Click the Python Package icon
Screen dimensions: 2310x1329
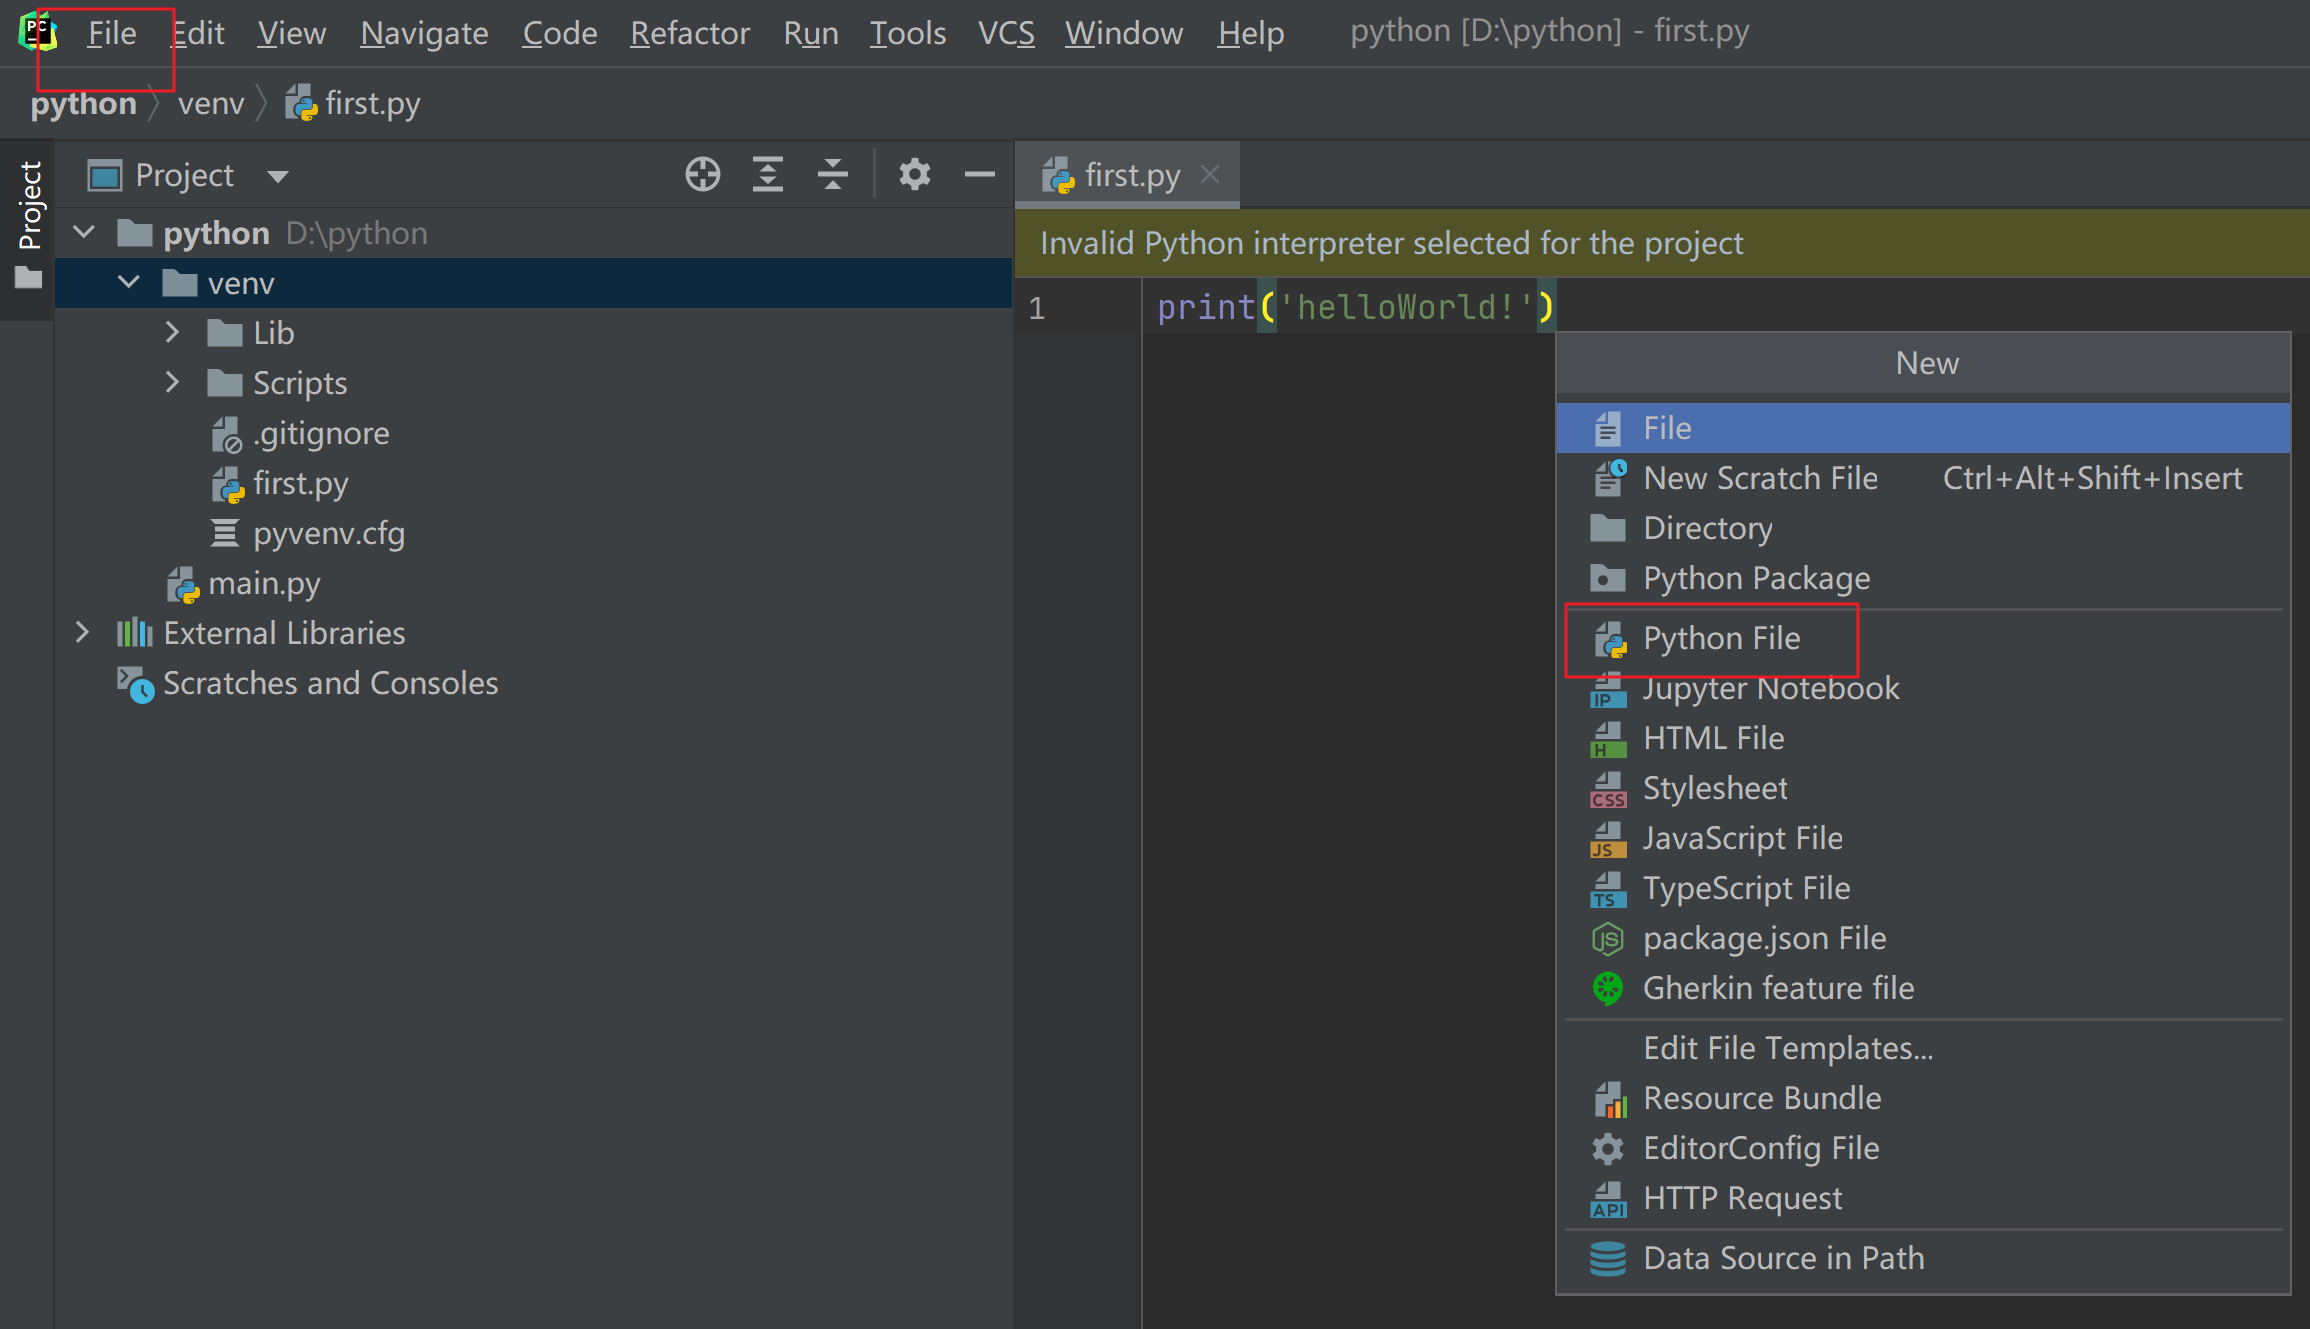tap(1608, 578)
